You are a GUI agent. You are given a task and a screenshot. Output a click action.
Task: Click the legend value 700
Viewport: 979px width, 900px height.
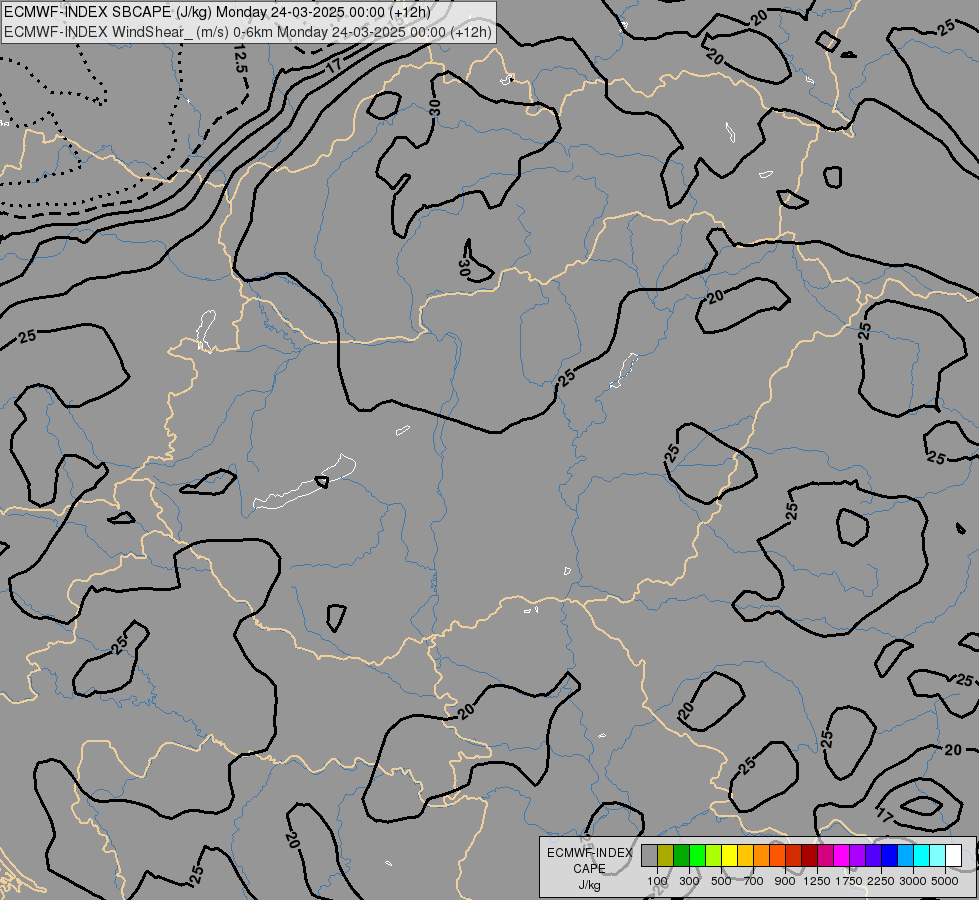click(x=754, y=881)
